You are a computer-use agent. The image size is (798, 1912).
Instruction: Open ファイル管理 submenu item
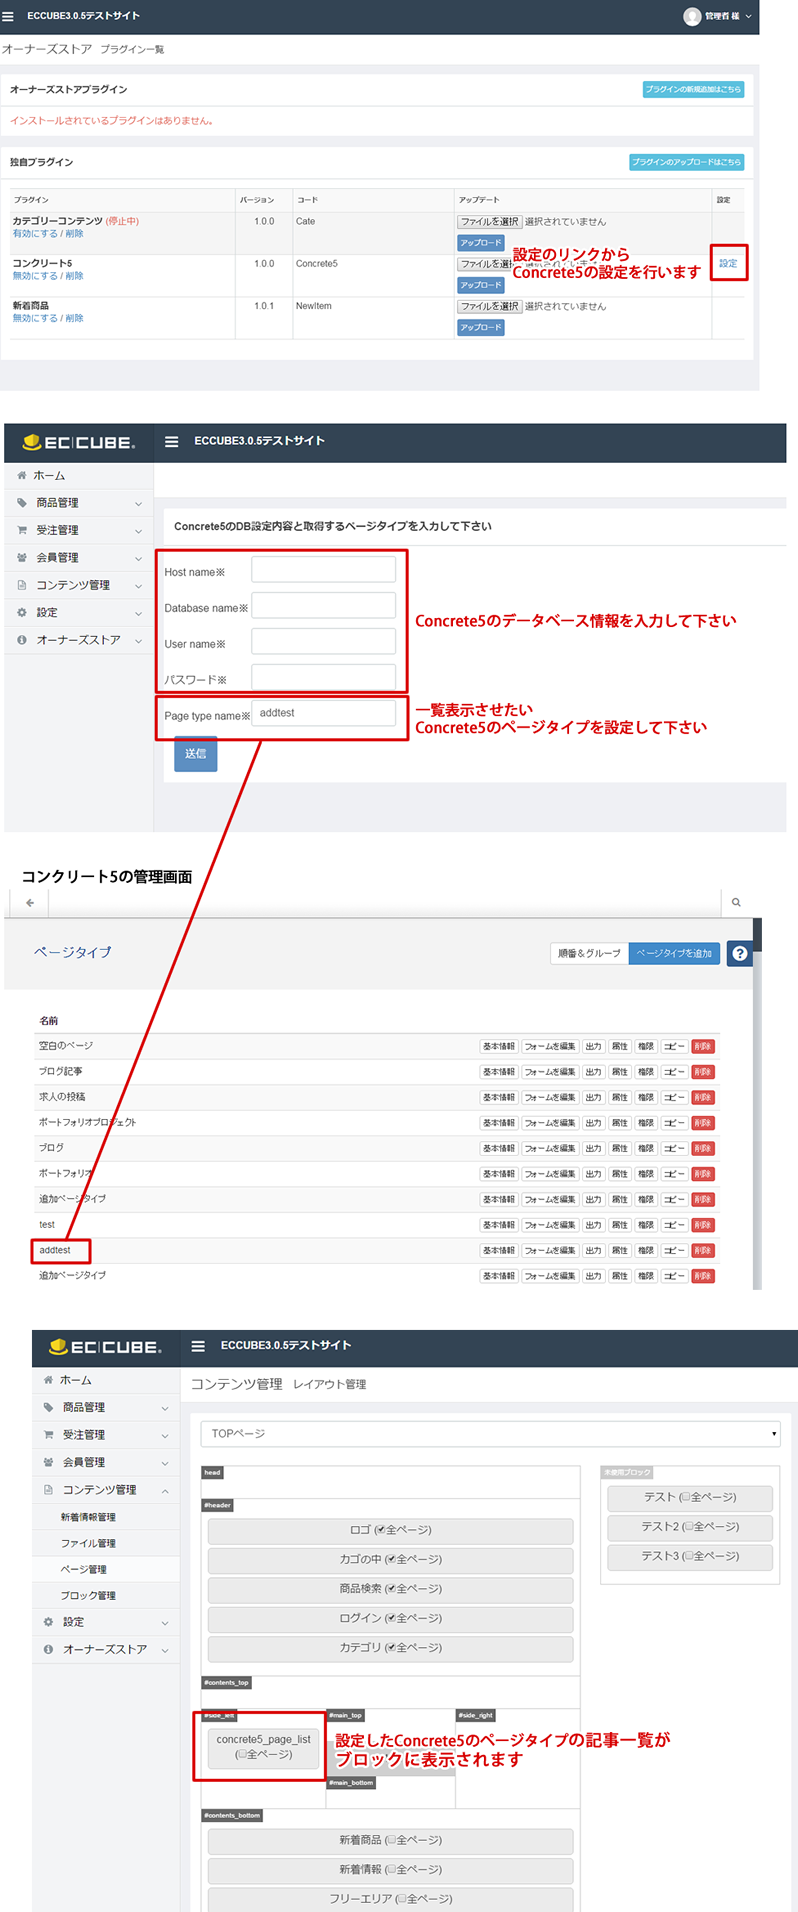tap(88, 1543)
